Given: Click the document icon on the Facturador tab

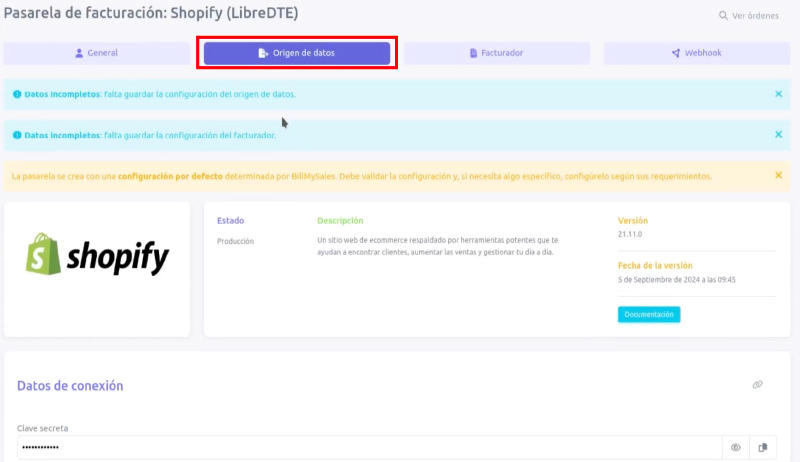Looking at the screenshot, I should tap(473, 53).
